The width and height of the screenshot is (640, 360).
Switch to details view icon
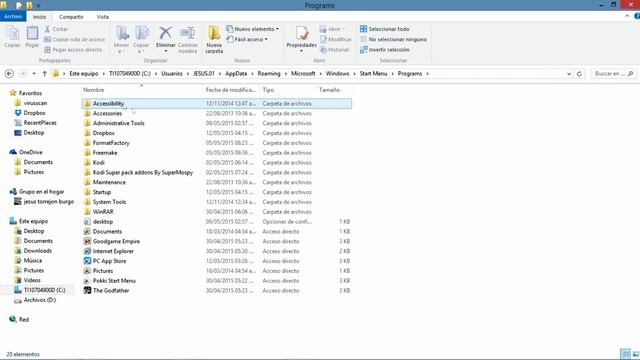tap(625, 354)
